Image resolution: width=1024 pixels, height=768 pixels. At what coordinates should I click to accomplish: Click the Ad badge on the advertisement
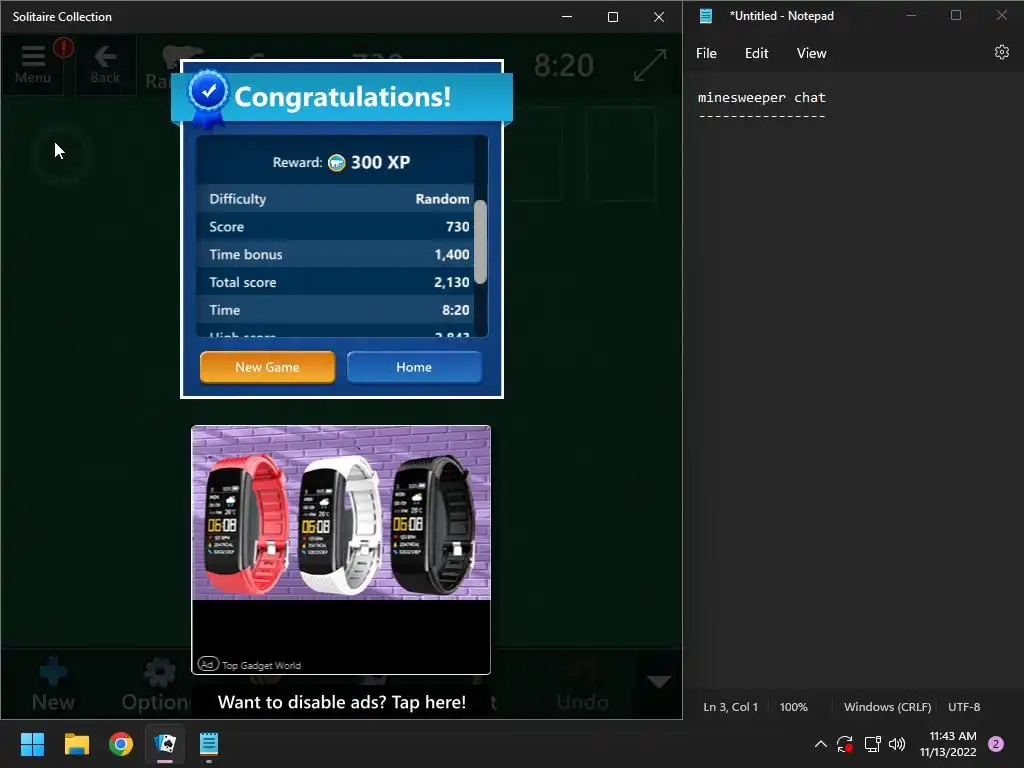(208, 664)
